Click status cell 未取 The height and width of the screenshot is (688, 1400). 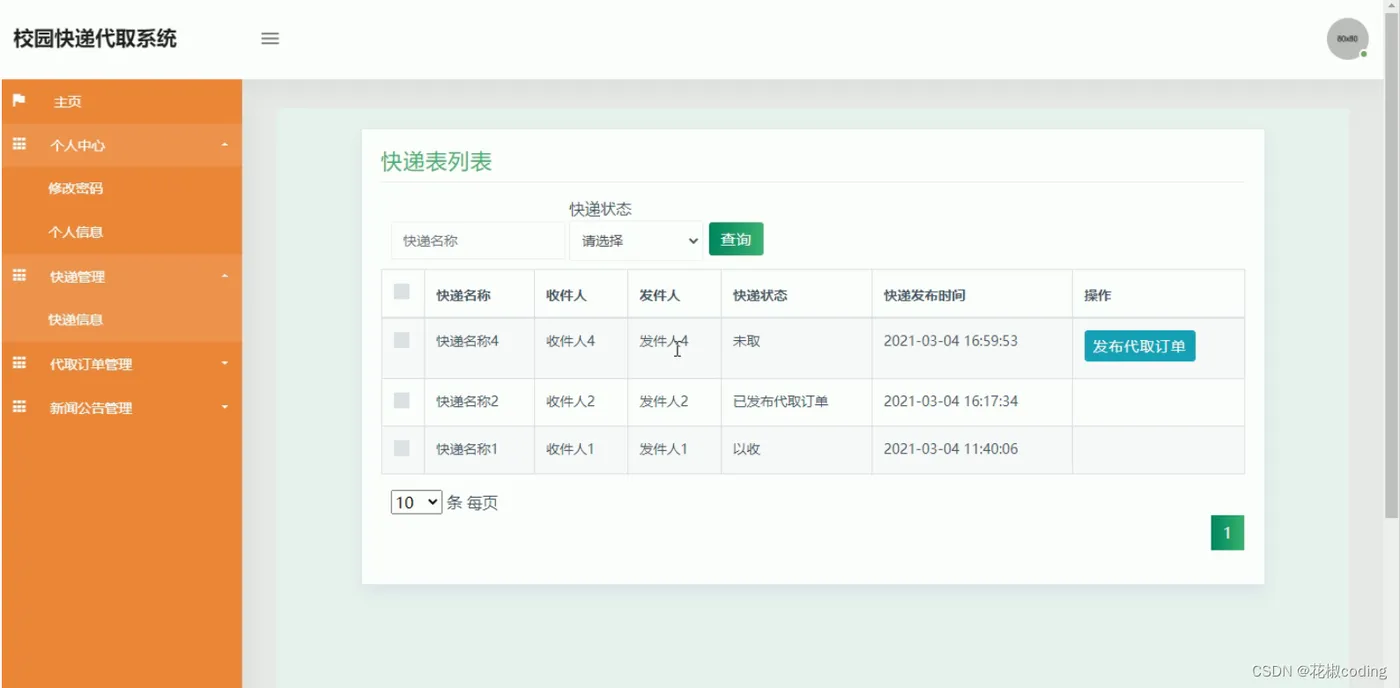tap(746, 341)
